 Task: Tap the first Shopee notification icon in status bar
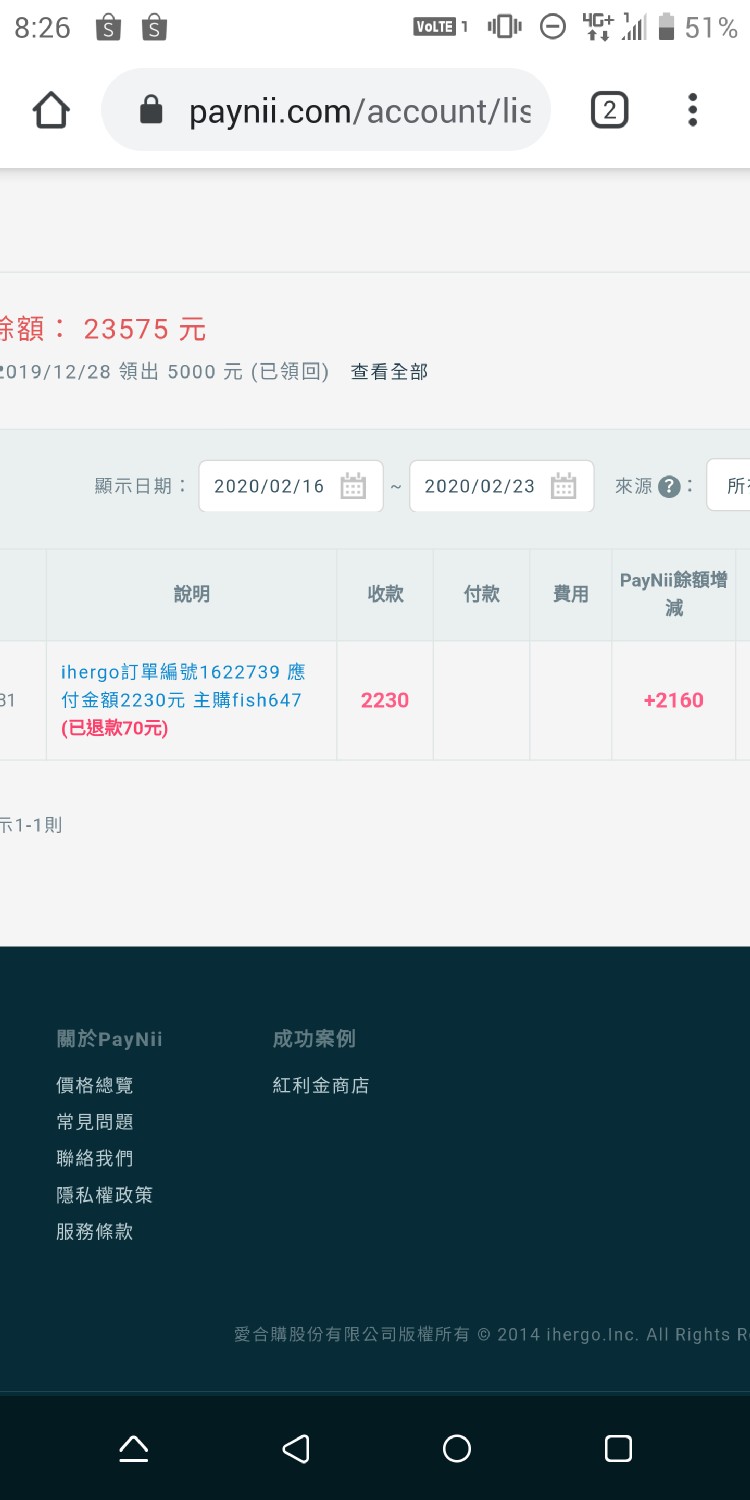[108, 28]
